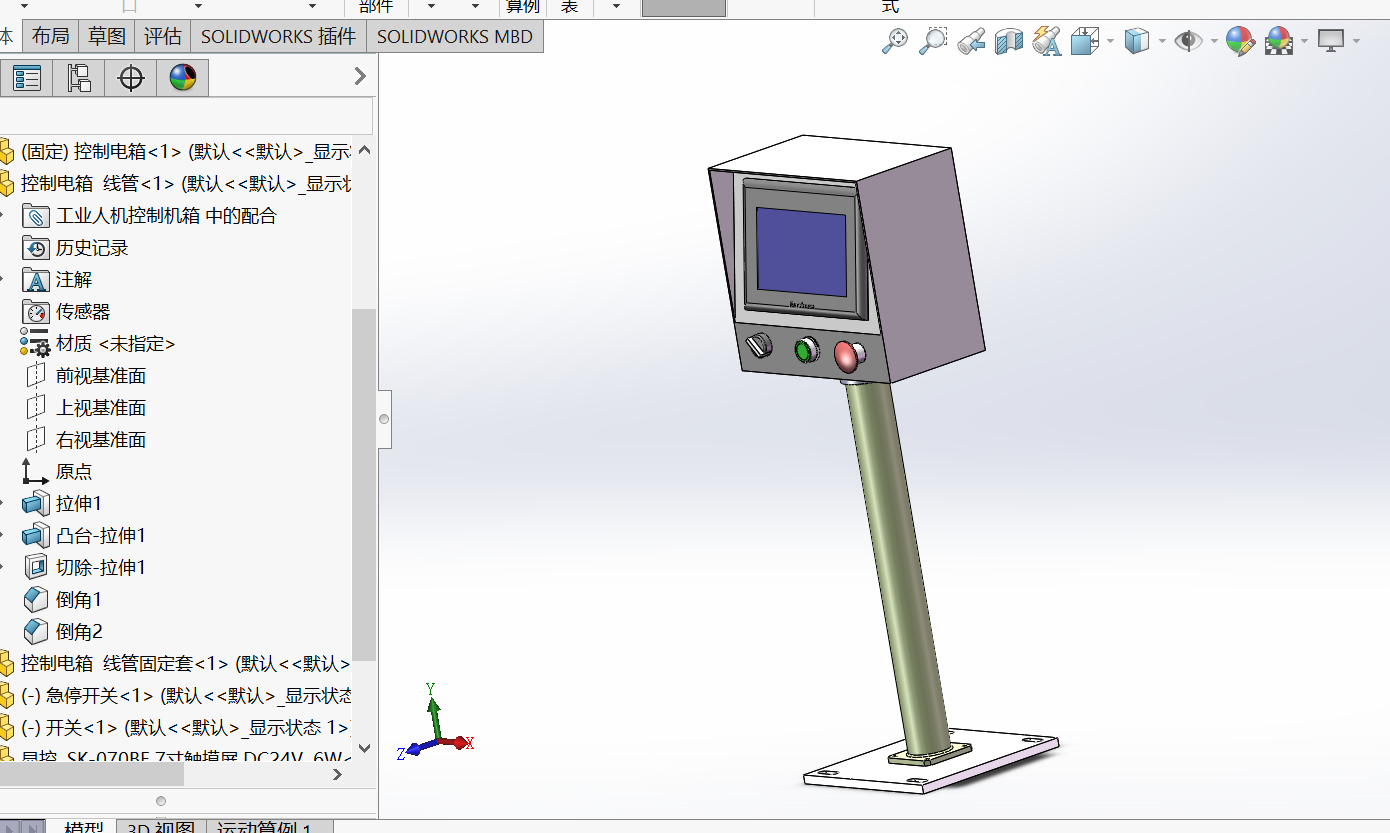This screenshot has height=833, width=1390.
Task: Open Display Style dropdown arrow
Action: click(x=1161, y=42)
